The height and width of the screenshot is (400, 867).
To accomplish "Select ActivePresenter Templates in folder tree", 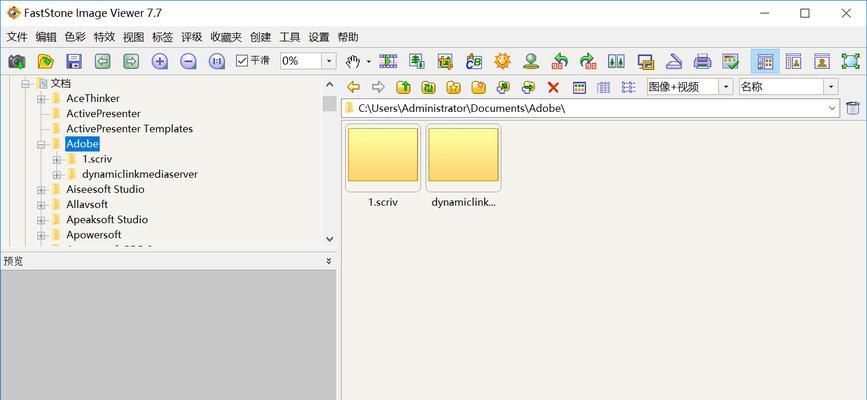I will click(x=129, y=129).
